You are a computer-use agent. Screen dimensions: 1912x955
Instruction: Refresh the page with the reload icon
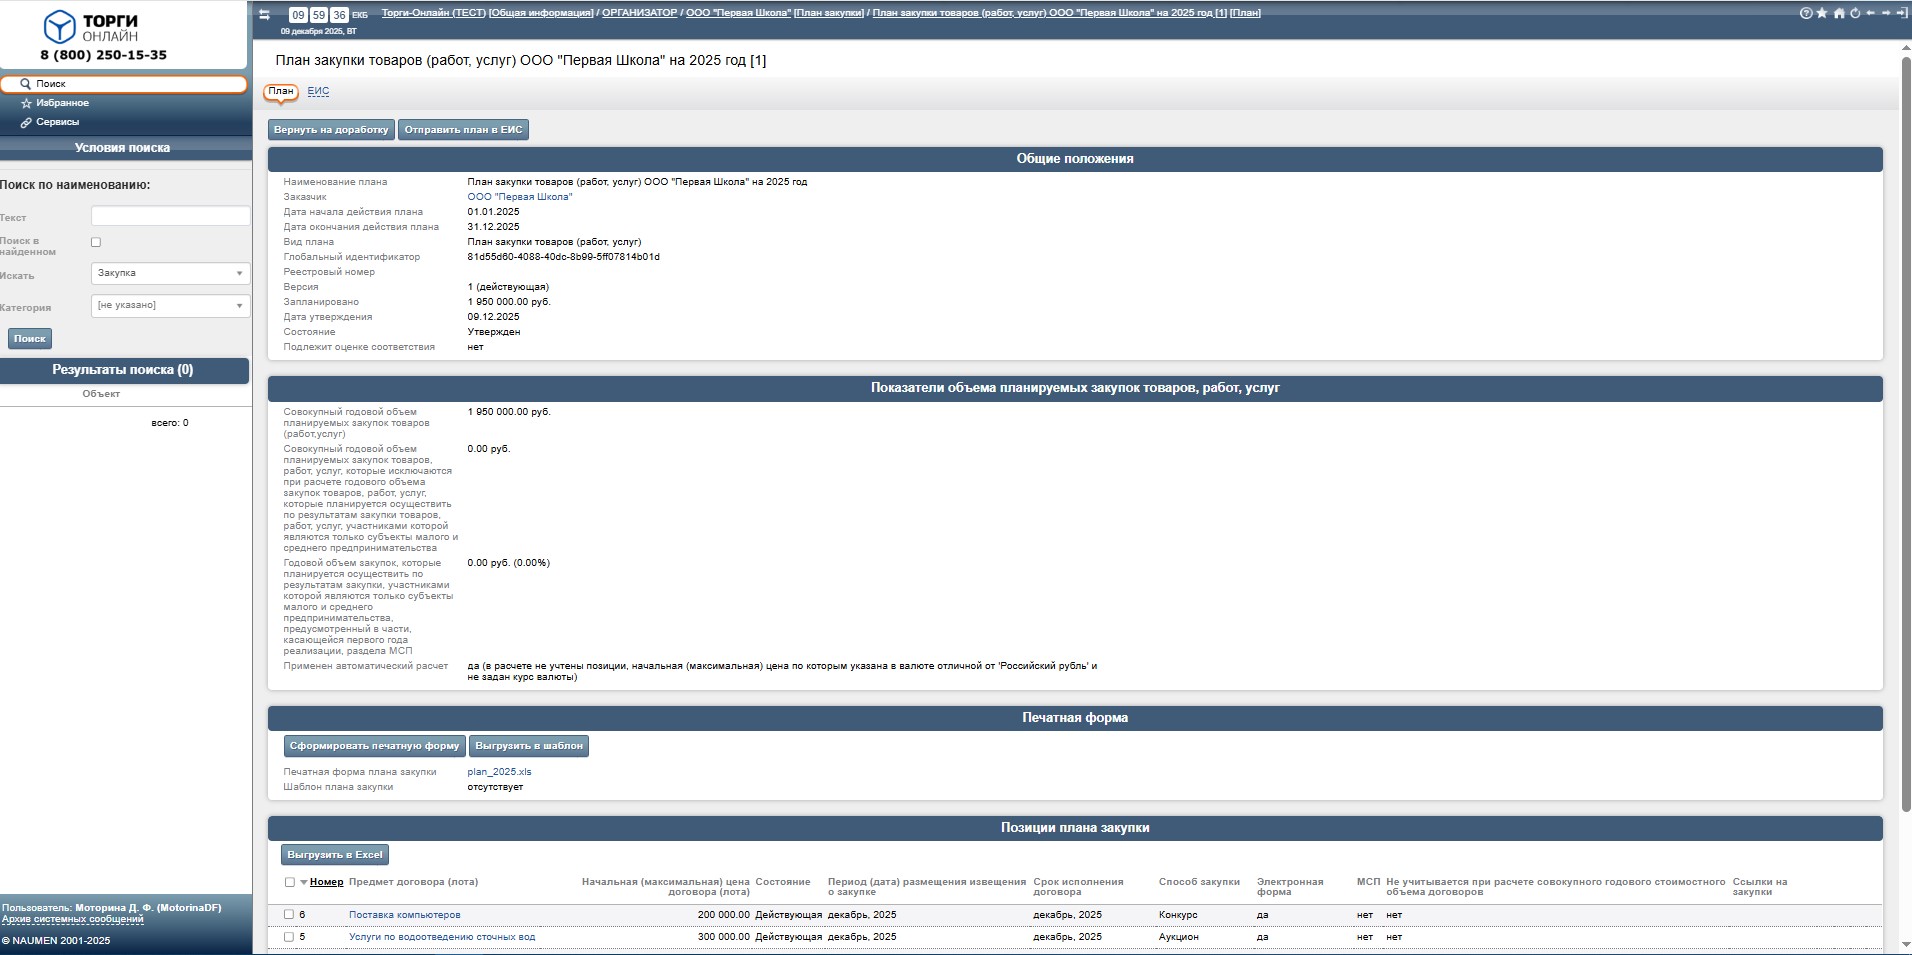pos(1854,13)
